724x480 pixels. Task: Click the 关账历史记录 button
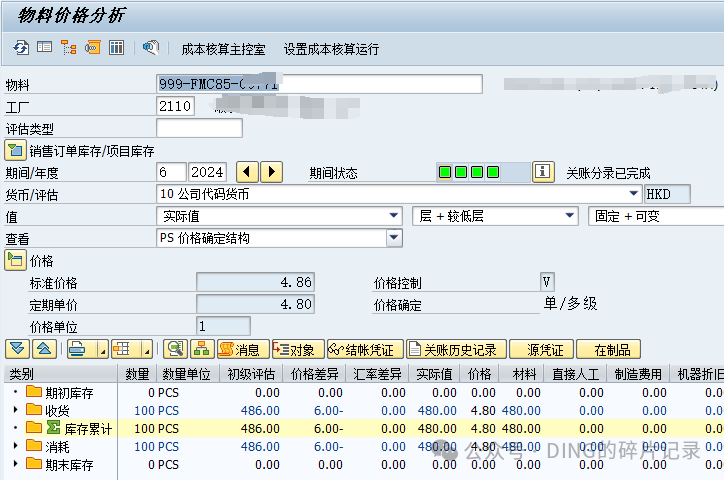pyautogui.click(x=457, y=349)
